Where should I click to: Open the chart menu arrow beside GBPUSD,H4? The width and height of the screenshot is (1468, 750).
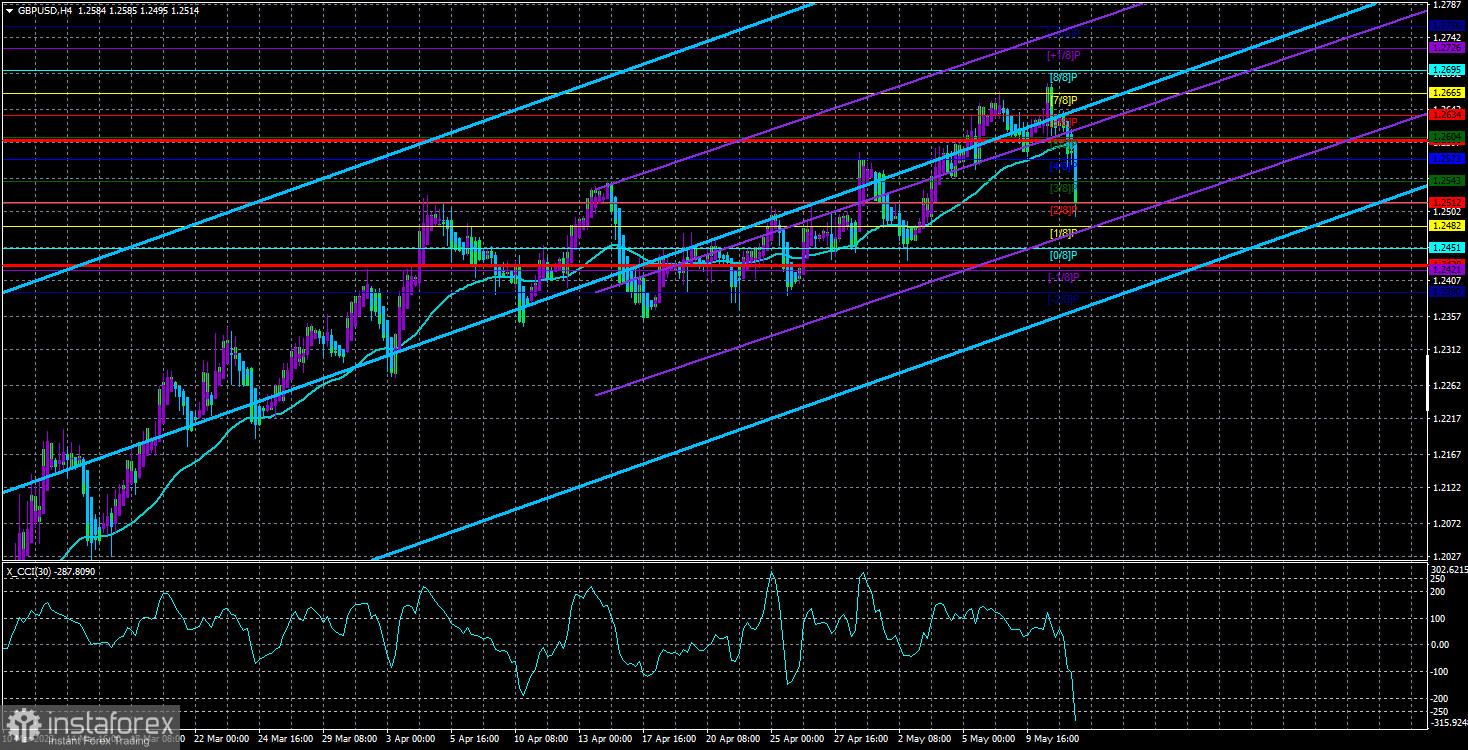9,9
